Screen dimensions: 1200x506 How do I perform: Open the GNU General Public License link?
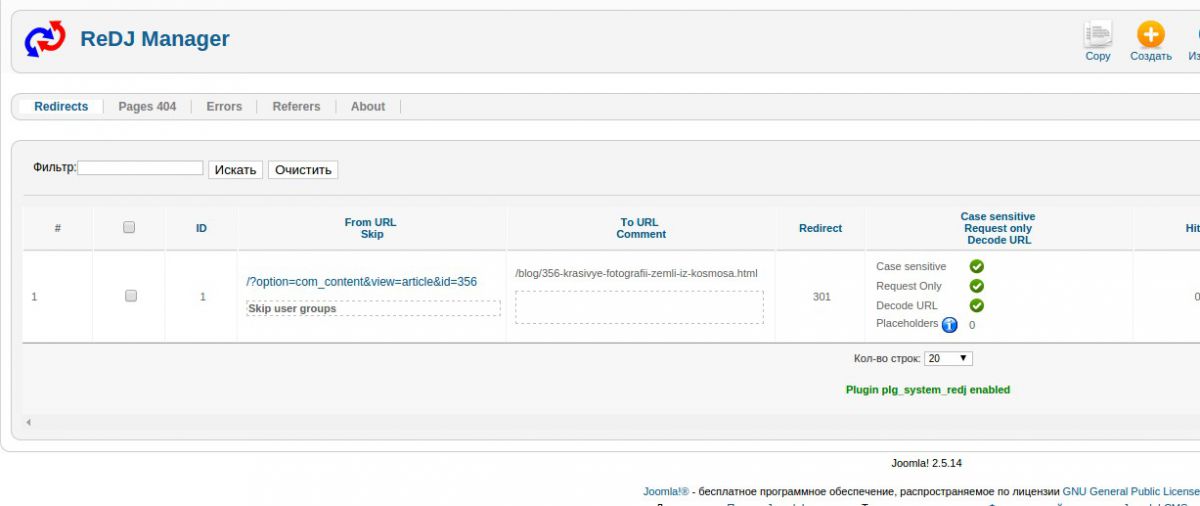click(1131, 492)
